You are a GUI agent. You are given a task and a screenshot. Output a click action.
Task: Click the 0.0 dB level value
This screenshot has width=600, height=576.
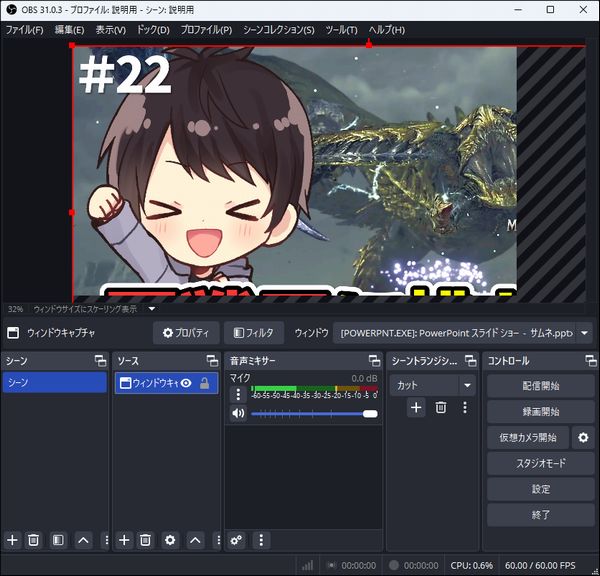pos(364,378)
